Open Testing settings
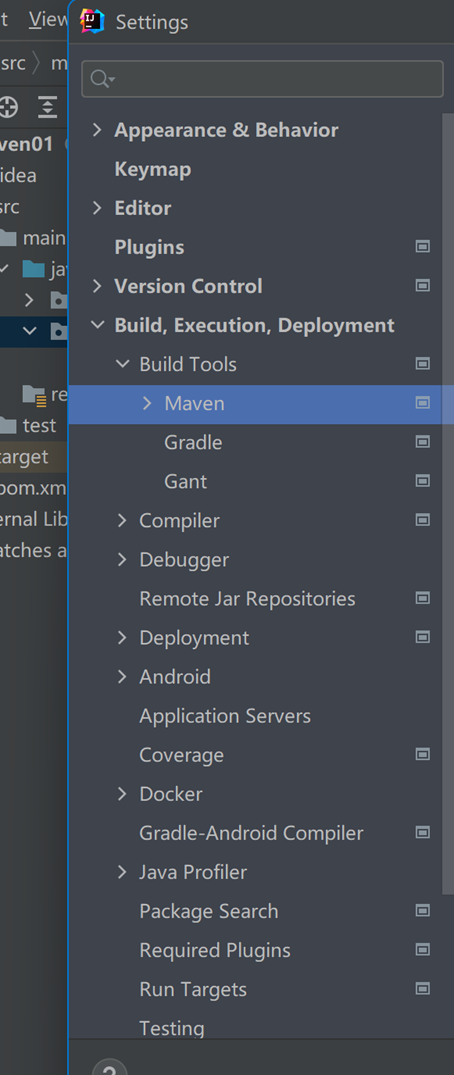Image resolution: width=454 pixels, height=1075 pixels. 172,1028
